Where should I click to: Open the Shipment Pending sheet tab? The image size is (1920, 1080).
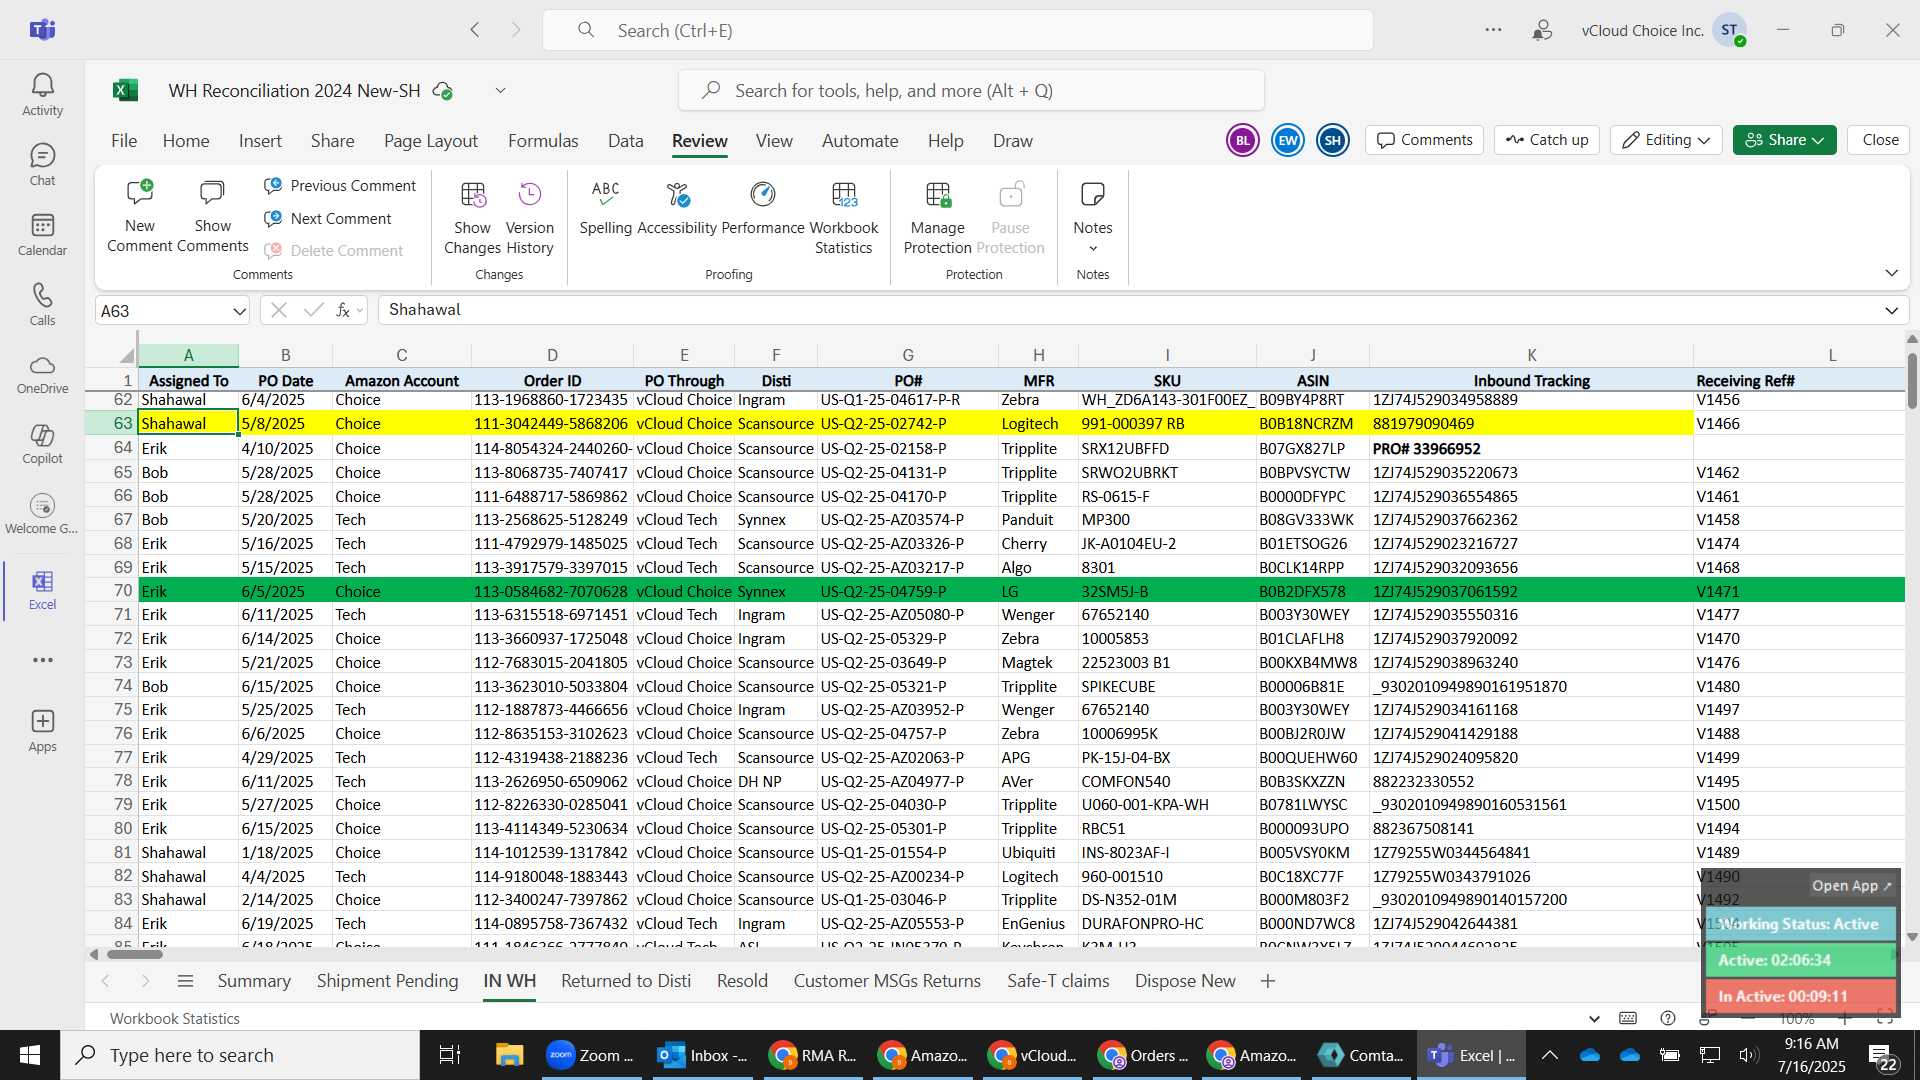(387, 981)
